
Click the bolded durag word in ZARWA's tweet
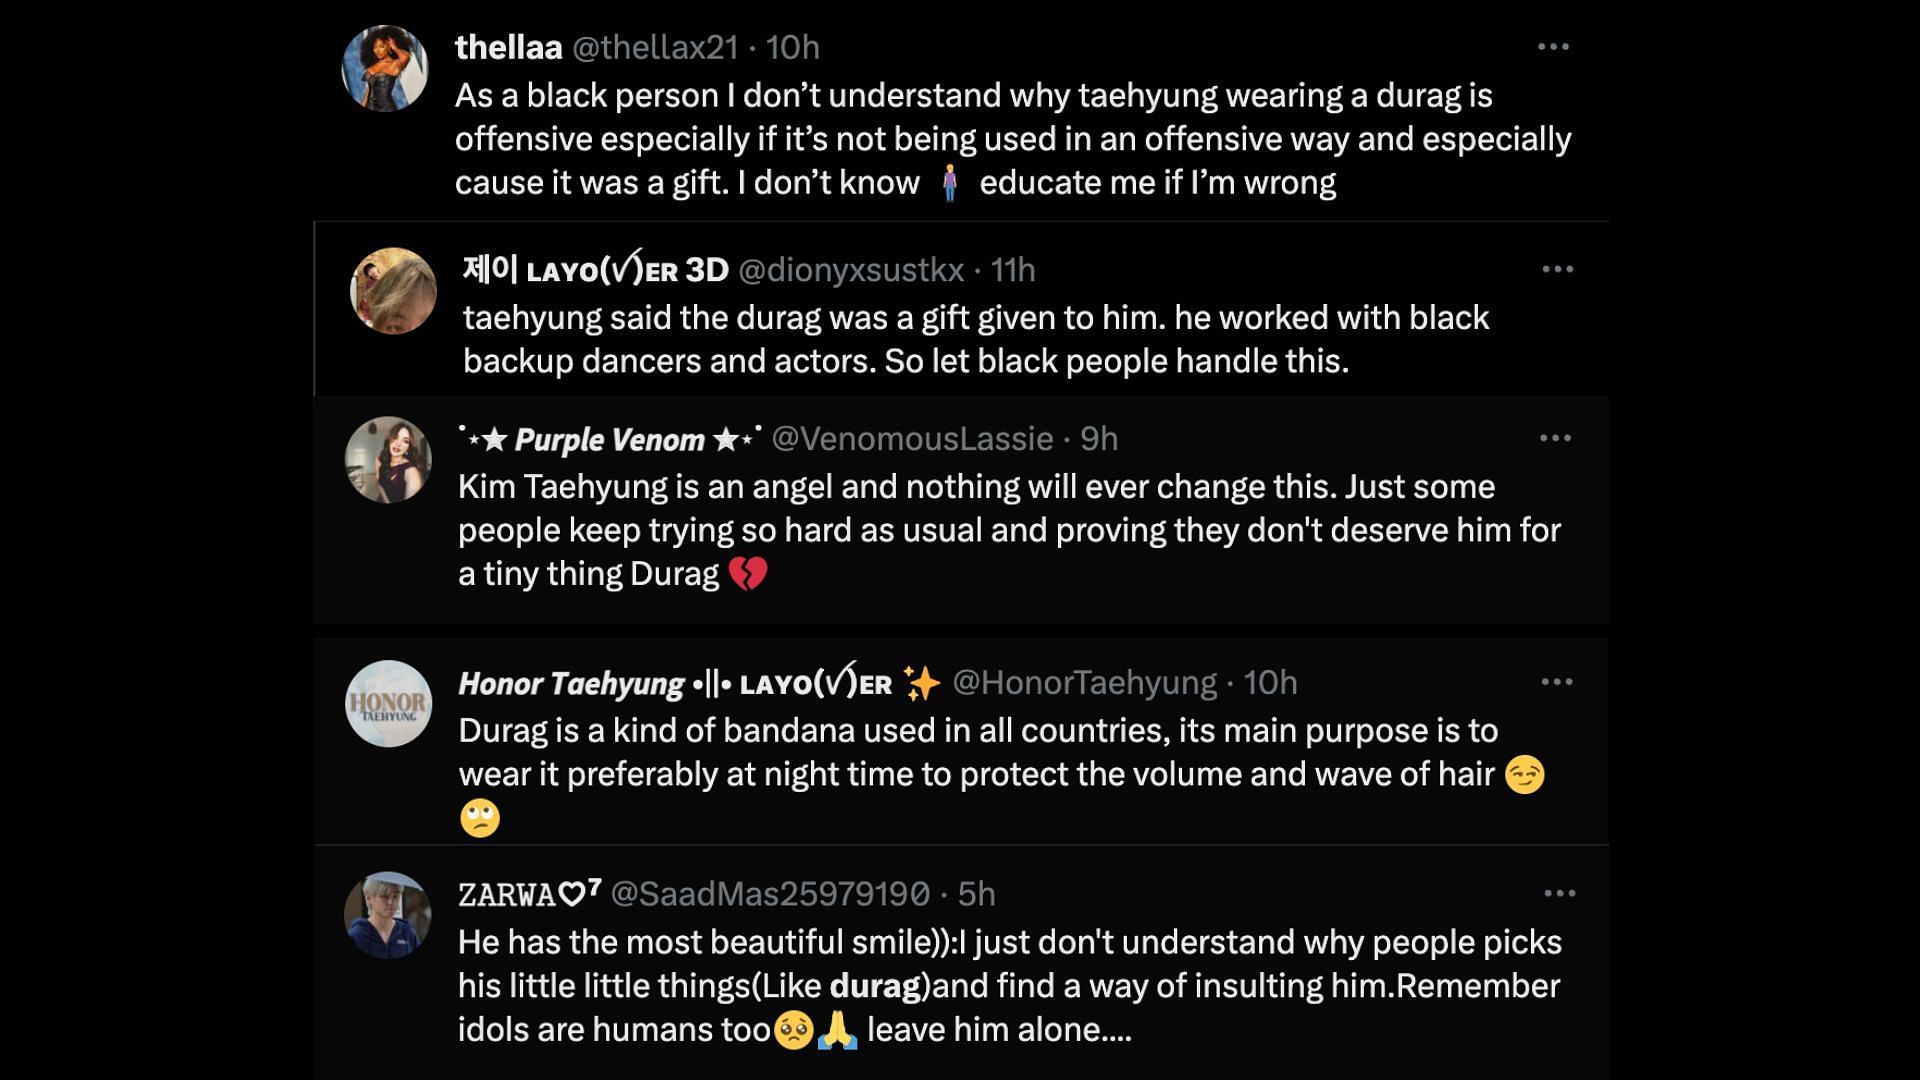874,986
